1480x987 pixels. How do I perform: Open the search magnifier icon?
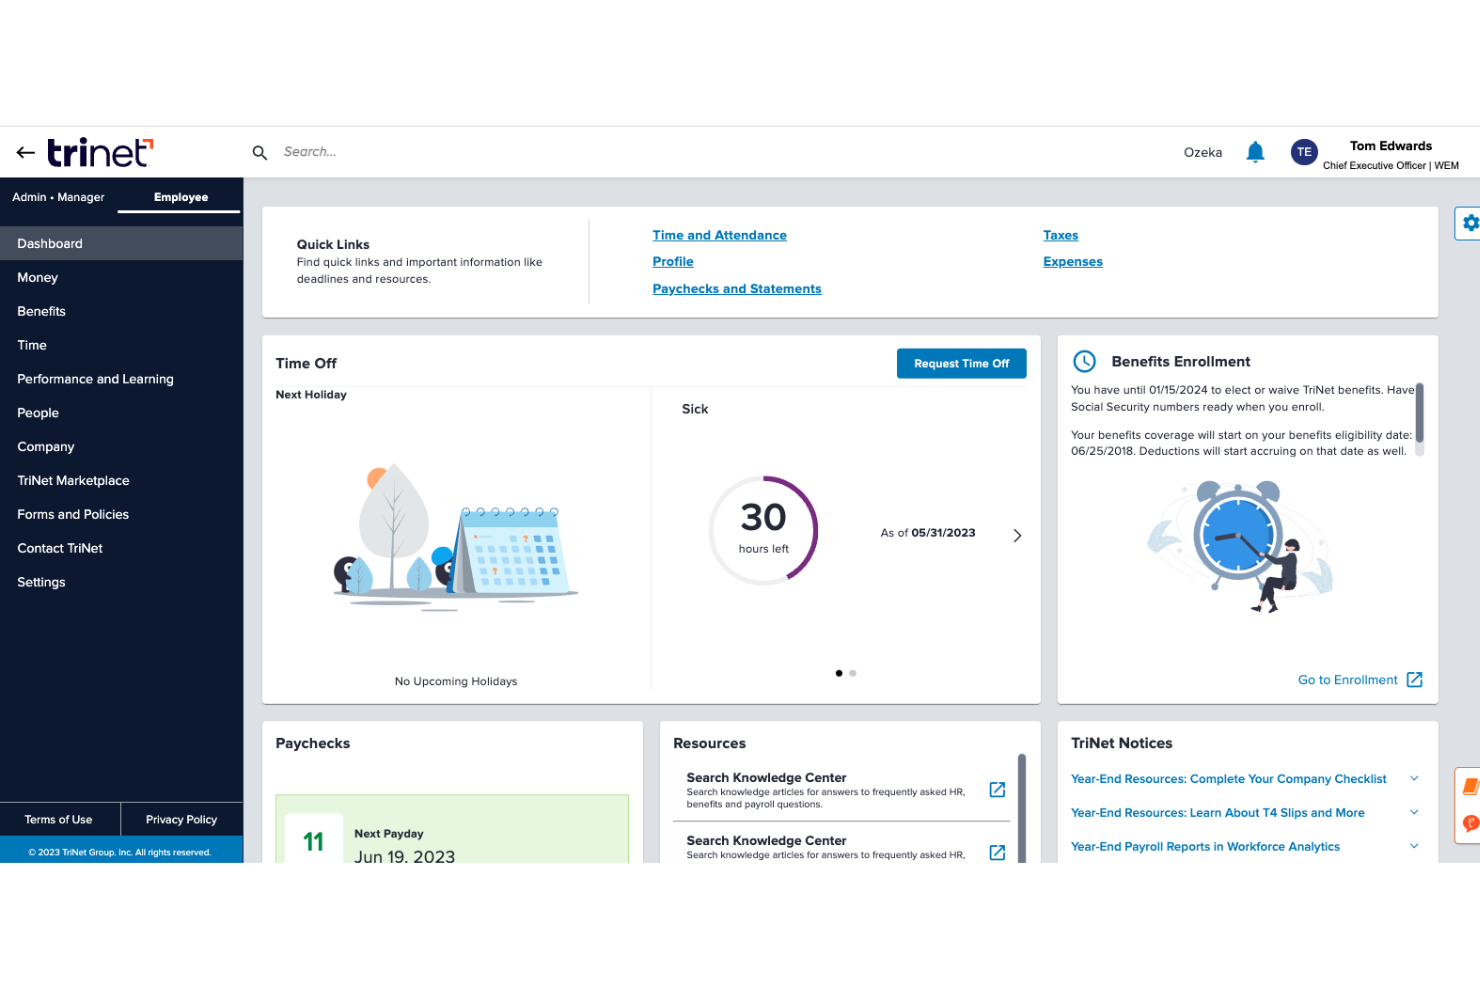point(259,152)
